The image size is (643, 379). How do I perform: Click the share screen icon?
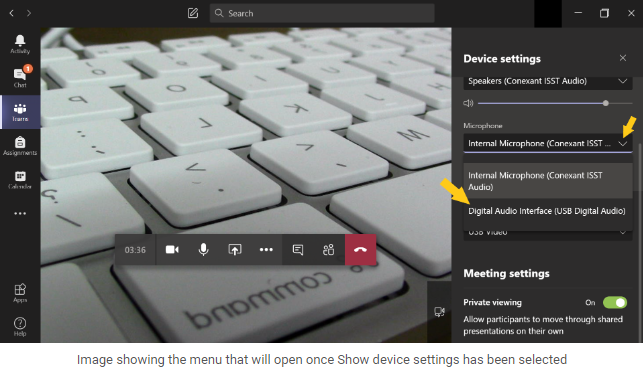(x=235, y=250)
